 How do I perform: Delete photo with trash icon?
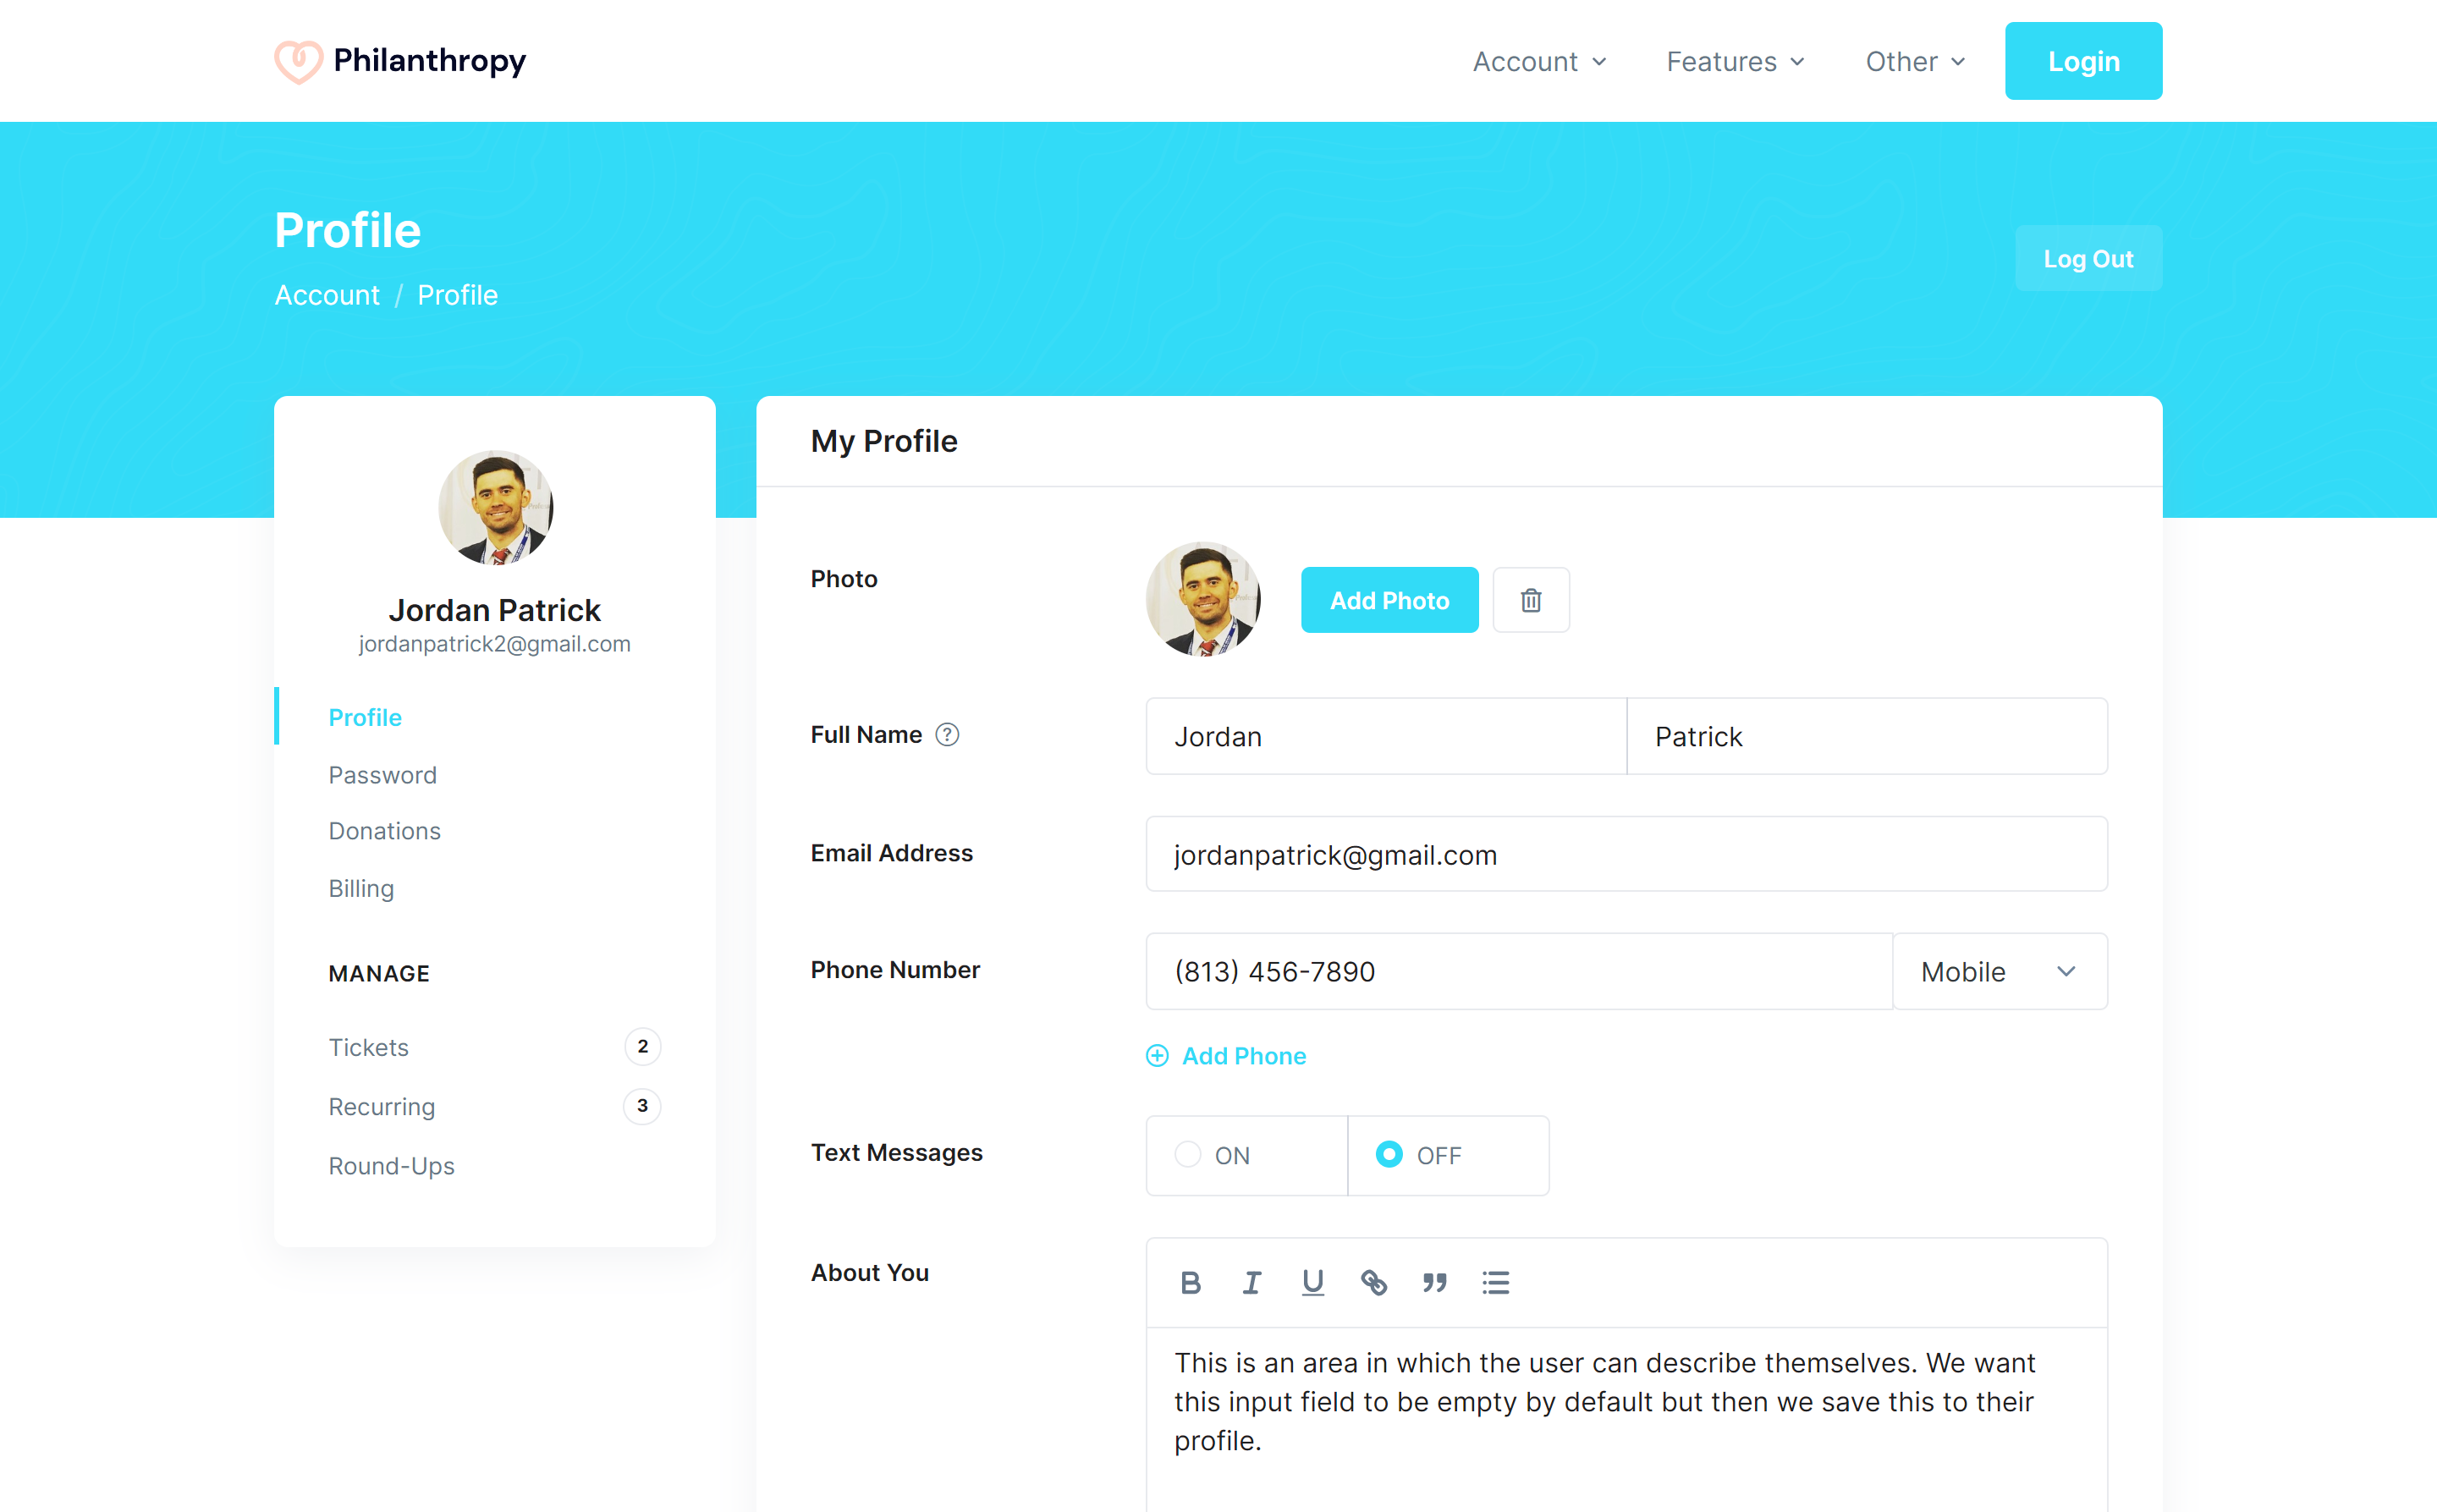[1530, 600]
